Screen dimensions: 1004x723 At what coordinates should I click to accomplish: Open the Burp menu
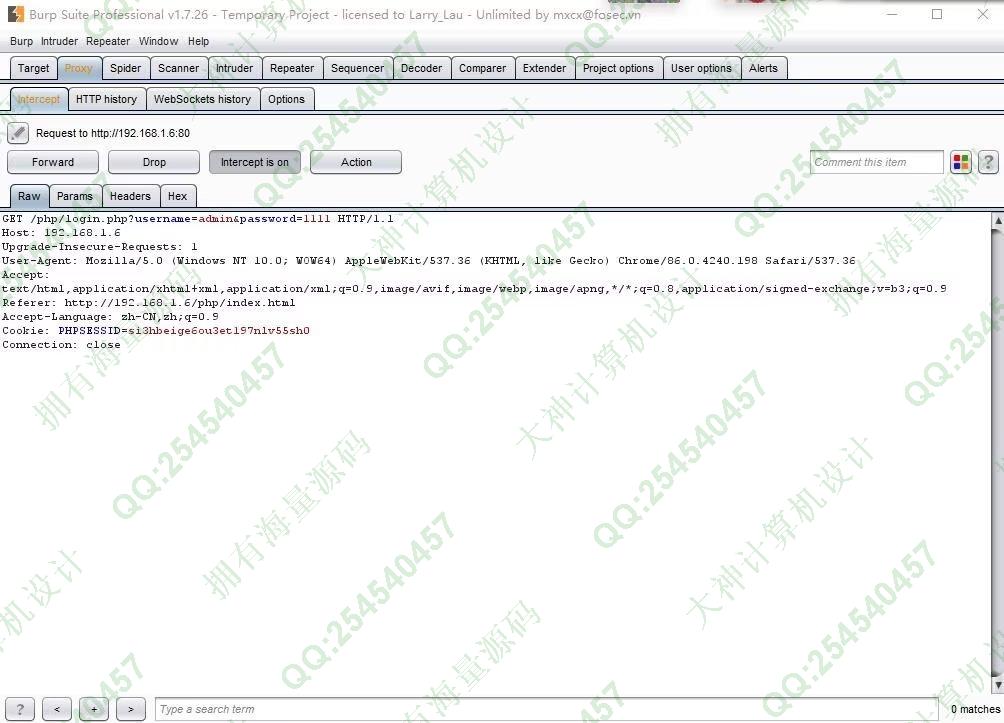[21, 41]
